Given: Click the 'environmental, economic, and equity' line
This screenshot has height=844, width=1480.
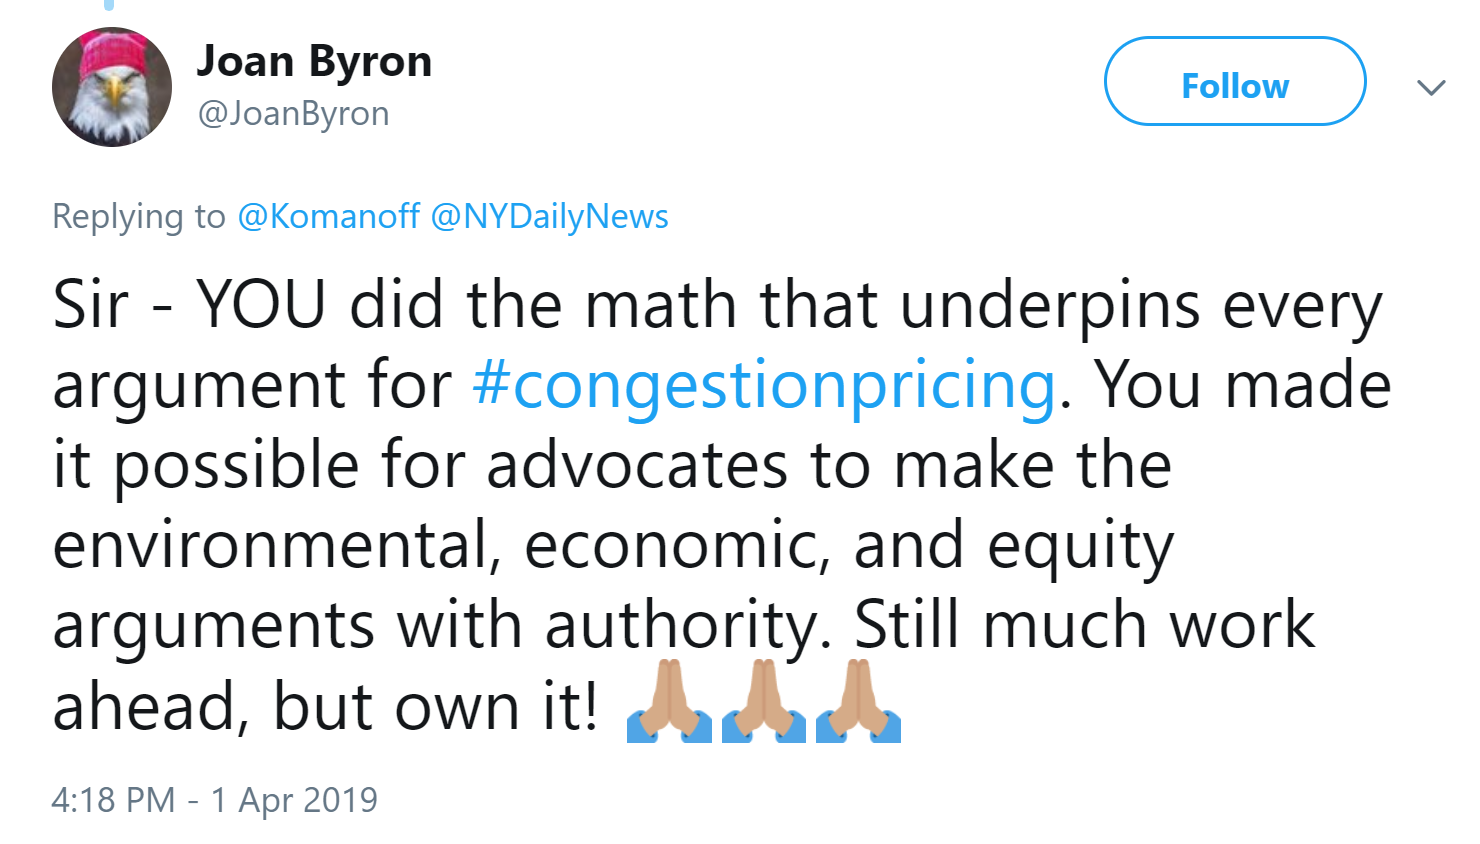Looking at the screenshot, I should [x=613, y=547].
